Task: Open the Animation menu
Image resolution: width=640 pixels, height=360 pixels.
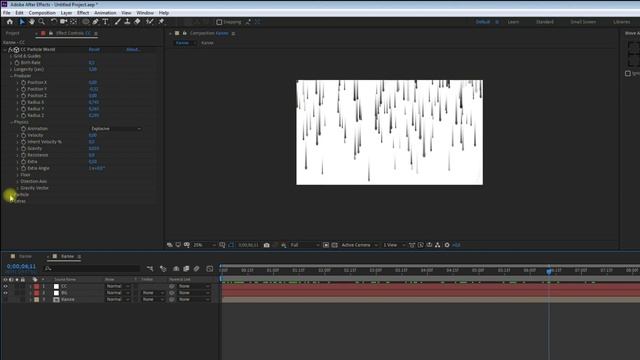Action: click(105, 13)
